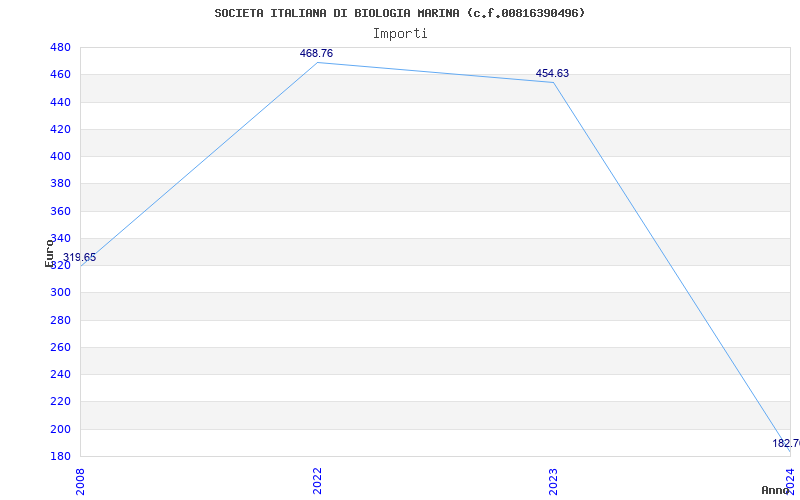Click the 460 y-axis tick label
Image resolution: width=800 pixels, height=500 pixels.
pyautogui.click(x=60, y=74)
